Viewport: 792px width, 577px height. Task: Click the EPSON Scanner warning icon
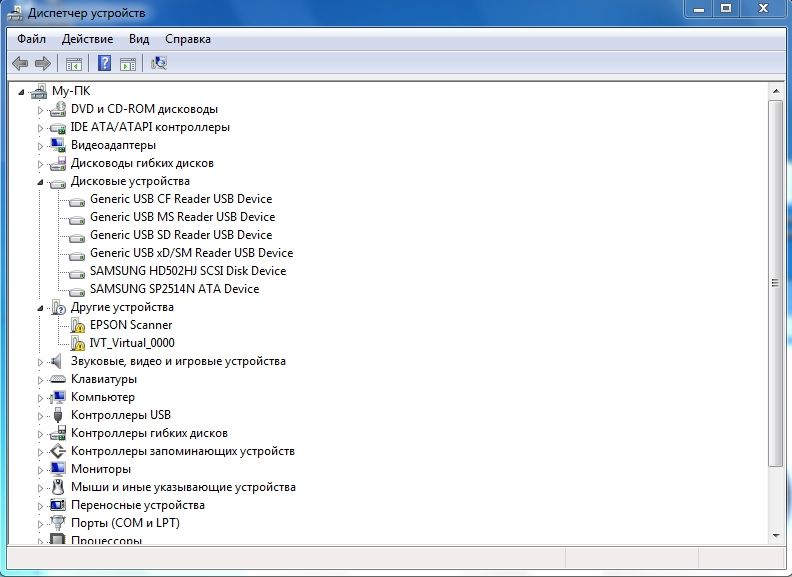(77, 325)
